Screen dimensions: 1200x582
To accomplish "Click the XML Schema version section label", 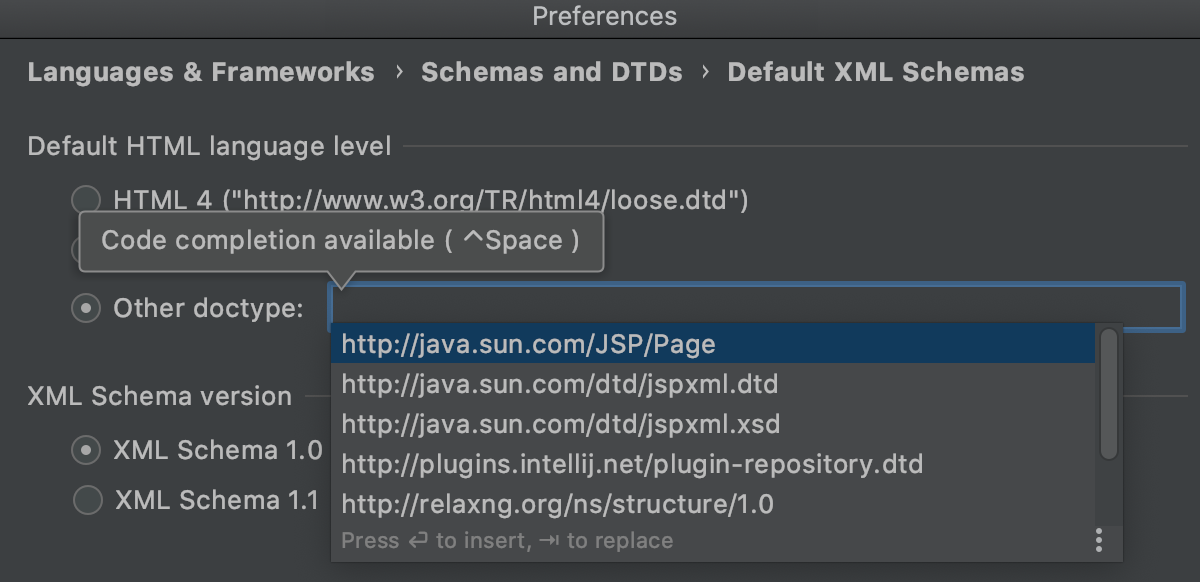I will [159, 396].
